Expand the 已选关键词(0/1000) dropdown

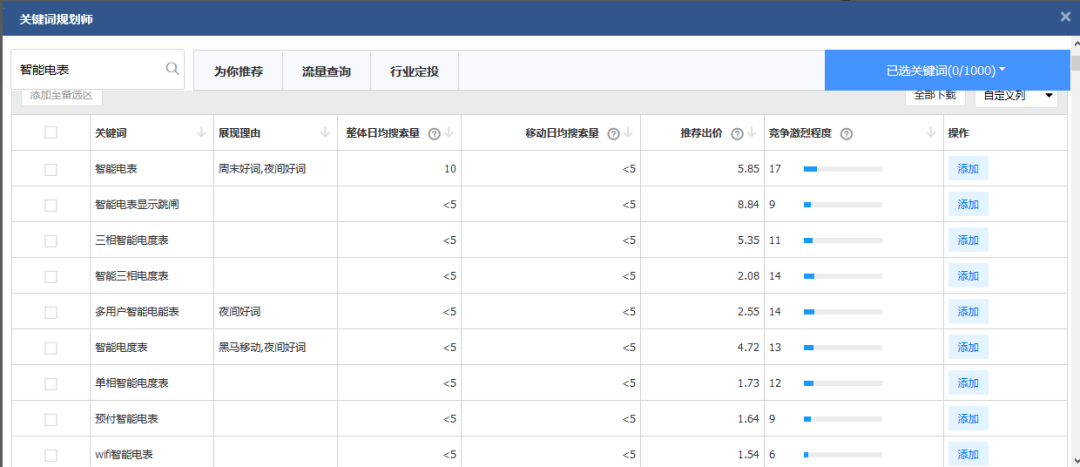[x=946, y=70]
